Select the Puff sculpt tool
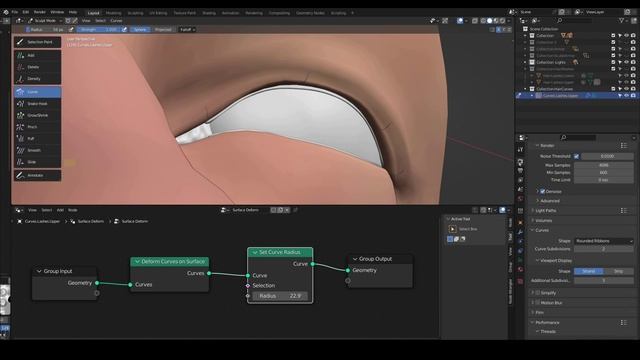640x360 pixels. click(x=37, y=139)
